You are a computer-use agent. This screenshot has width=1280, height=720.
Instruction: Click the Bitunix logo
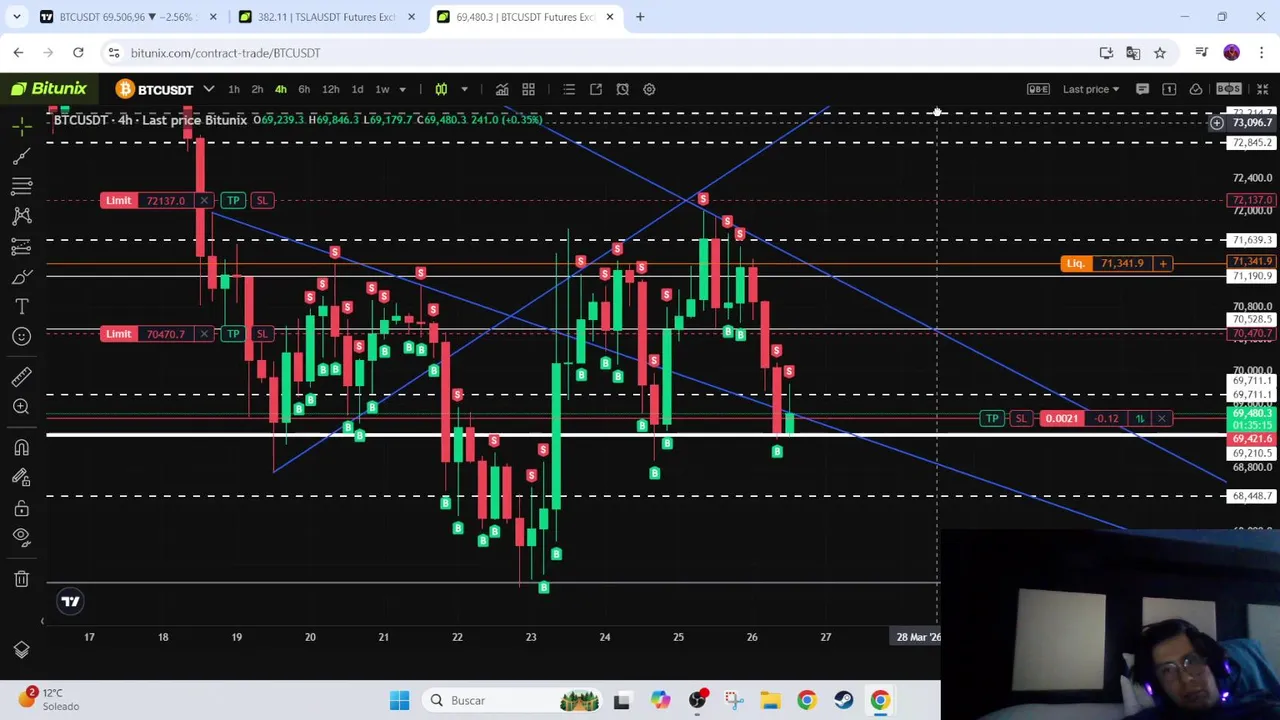(50, 89)
